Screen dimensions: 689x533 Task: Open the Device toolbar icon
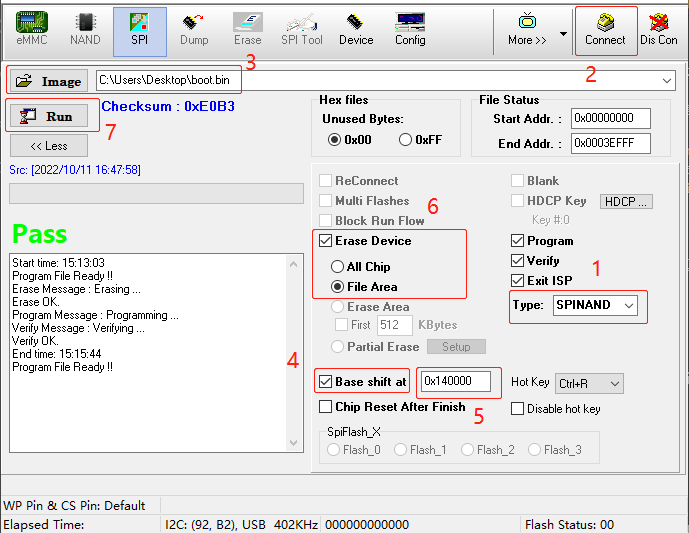click(x=355, y=28)
